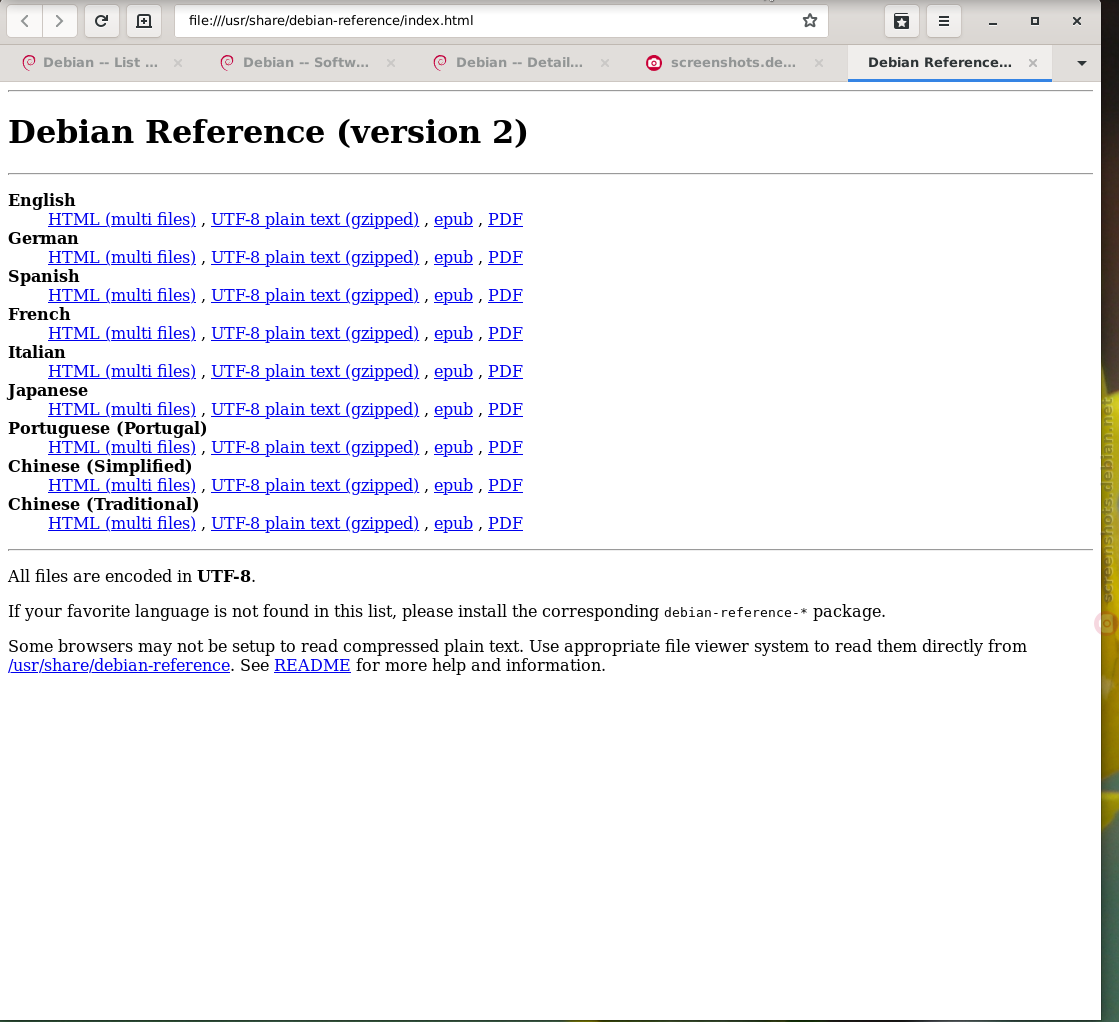The width and height of the screenshot is (1119, 1022).
Task: Open the README link
Action: coord(312,665)
